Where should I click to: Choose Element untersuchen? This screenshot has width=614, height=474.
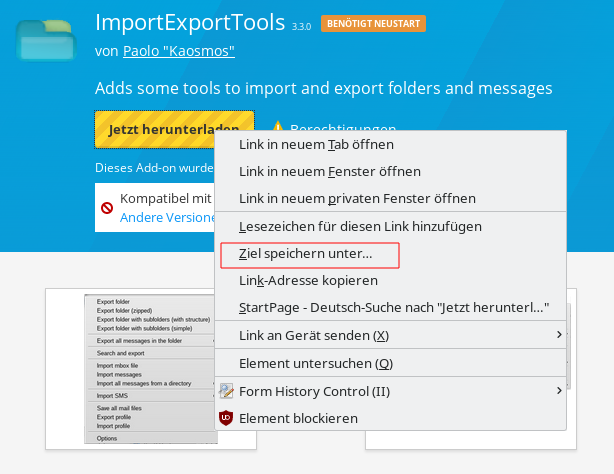316,363
